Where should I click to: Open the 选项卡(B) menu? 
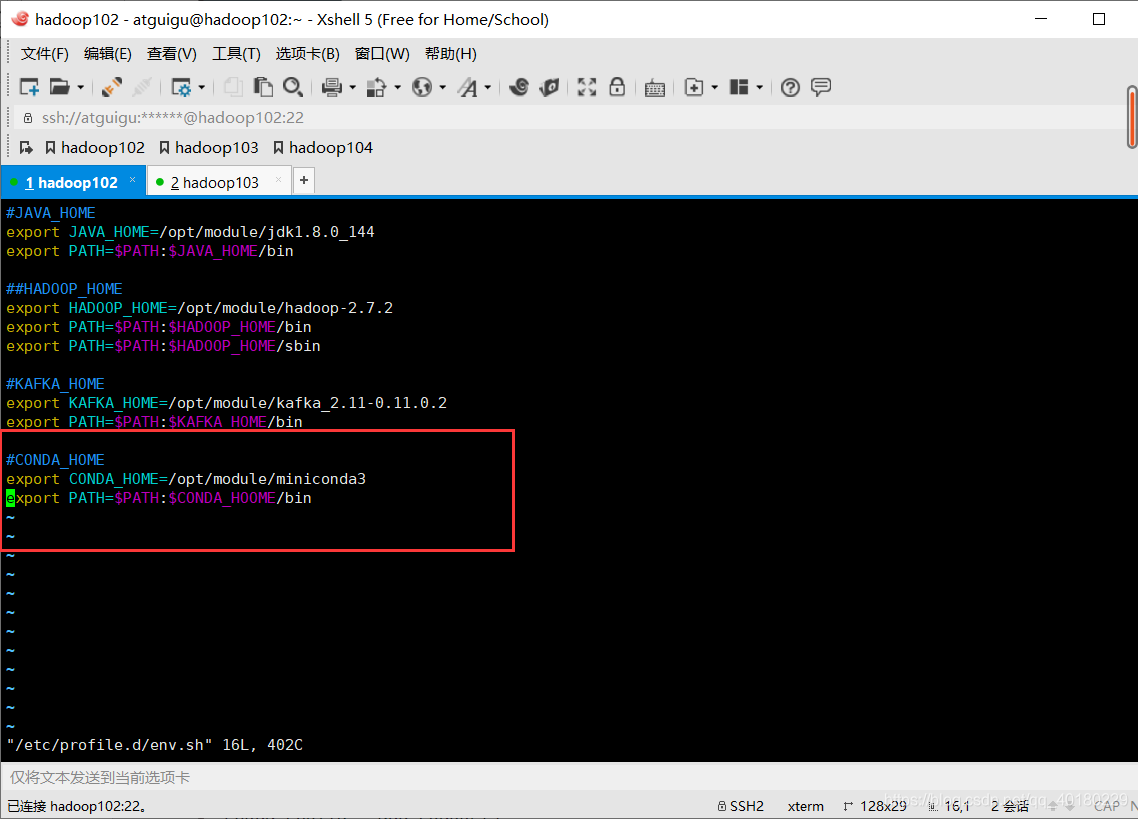[x=307, y=54]
